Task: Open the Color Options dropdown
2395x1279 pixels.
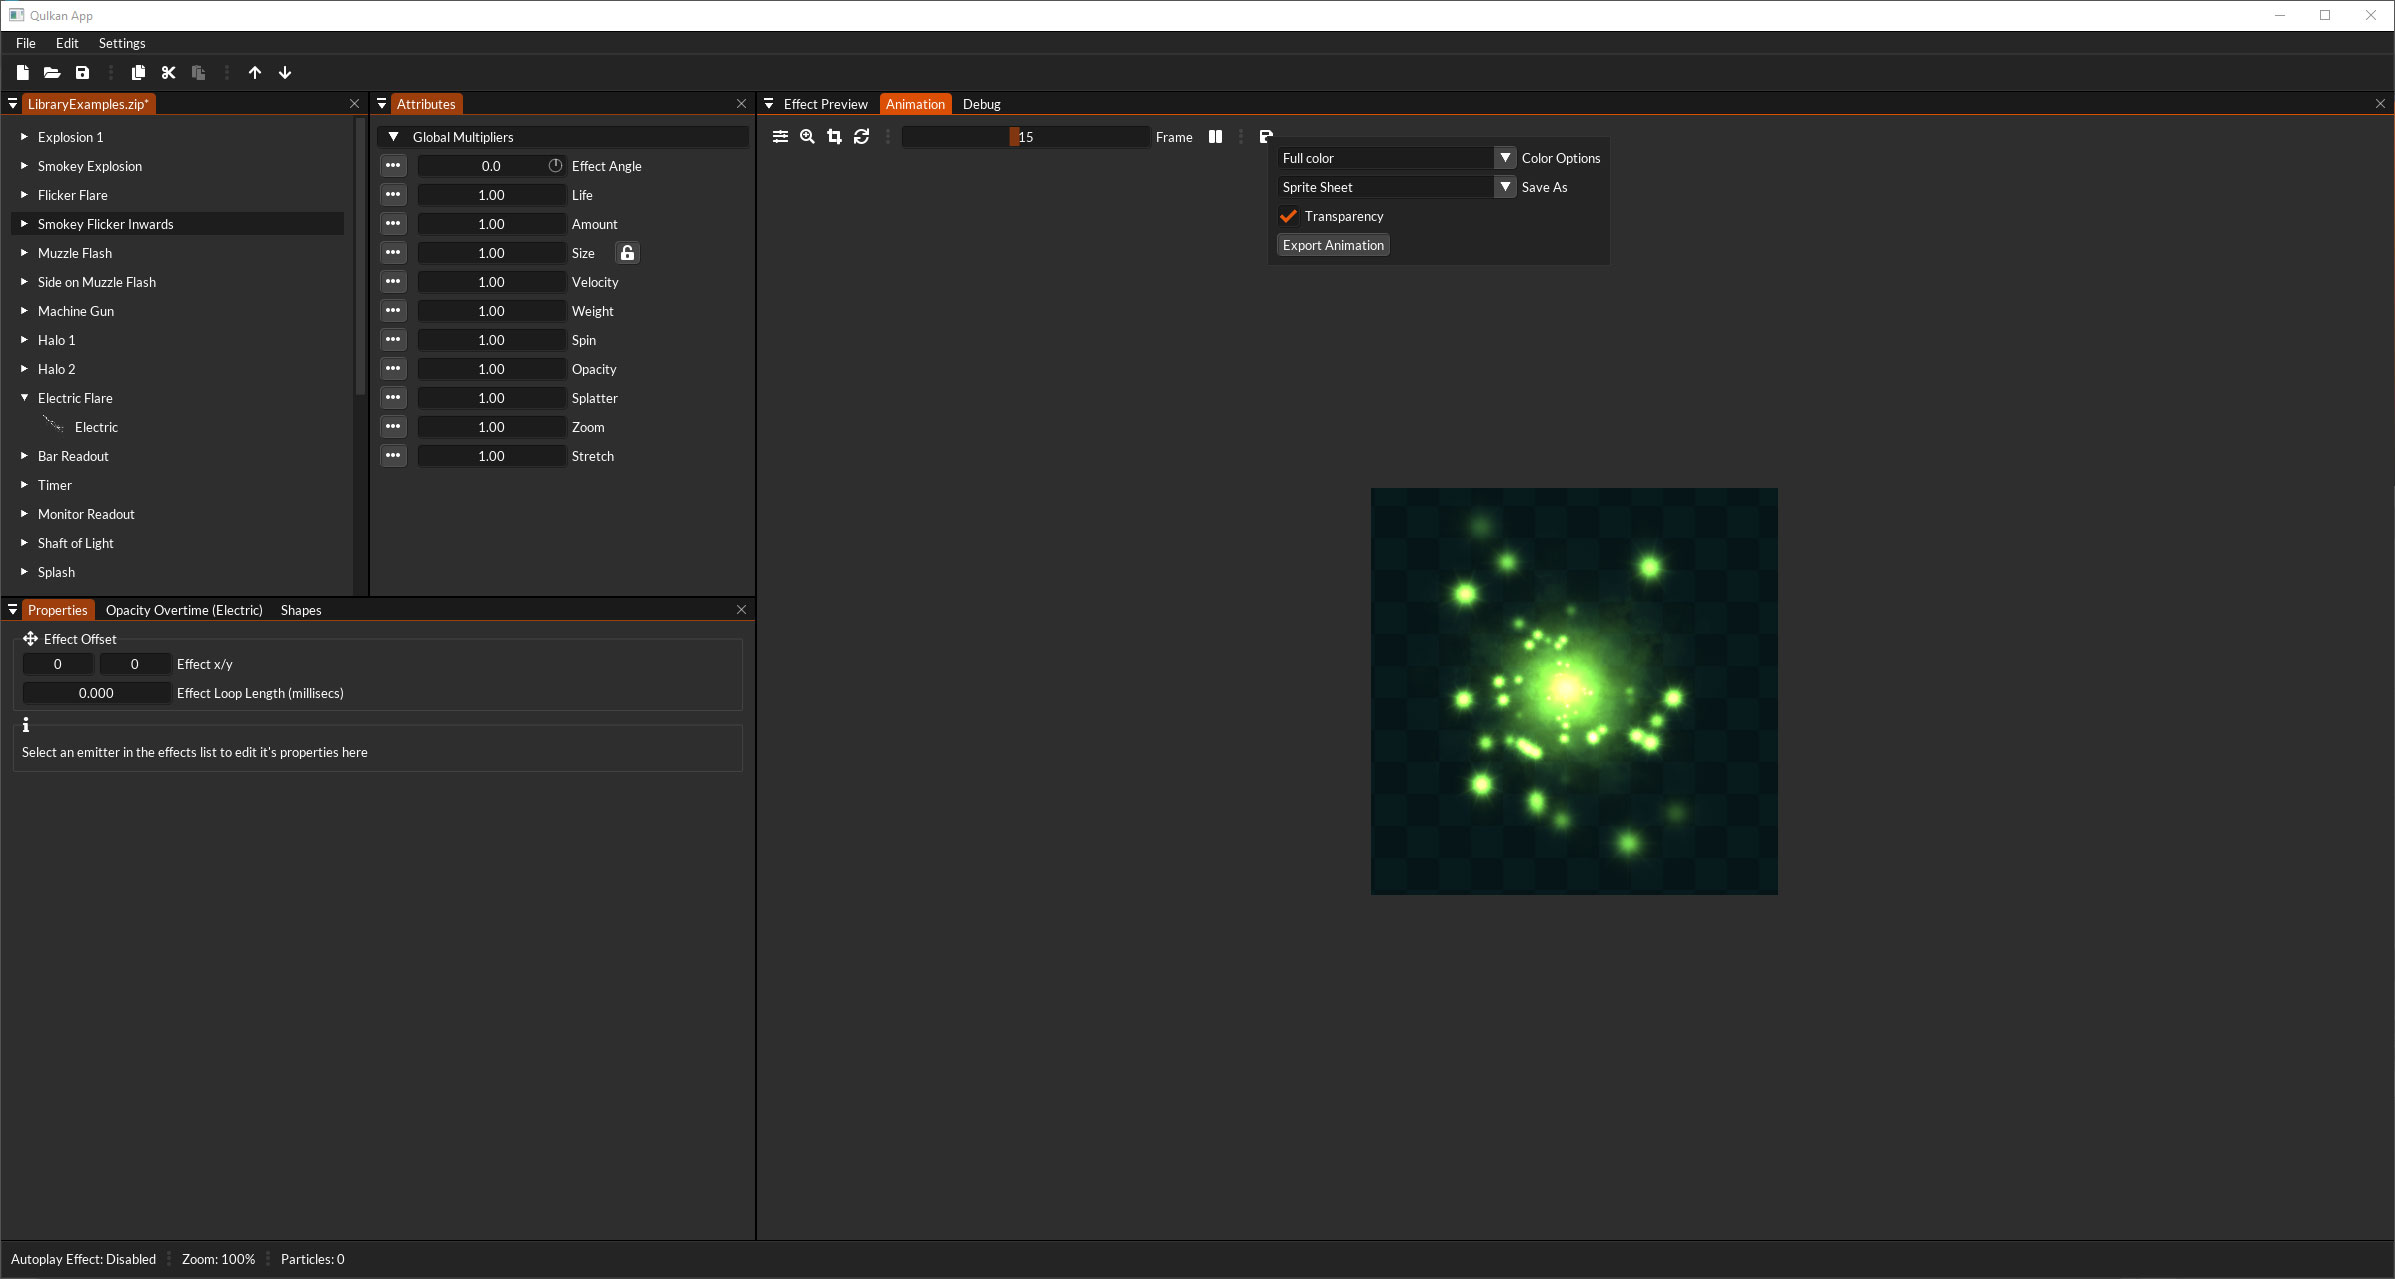Action: 1505,158
